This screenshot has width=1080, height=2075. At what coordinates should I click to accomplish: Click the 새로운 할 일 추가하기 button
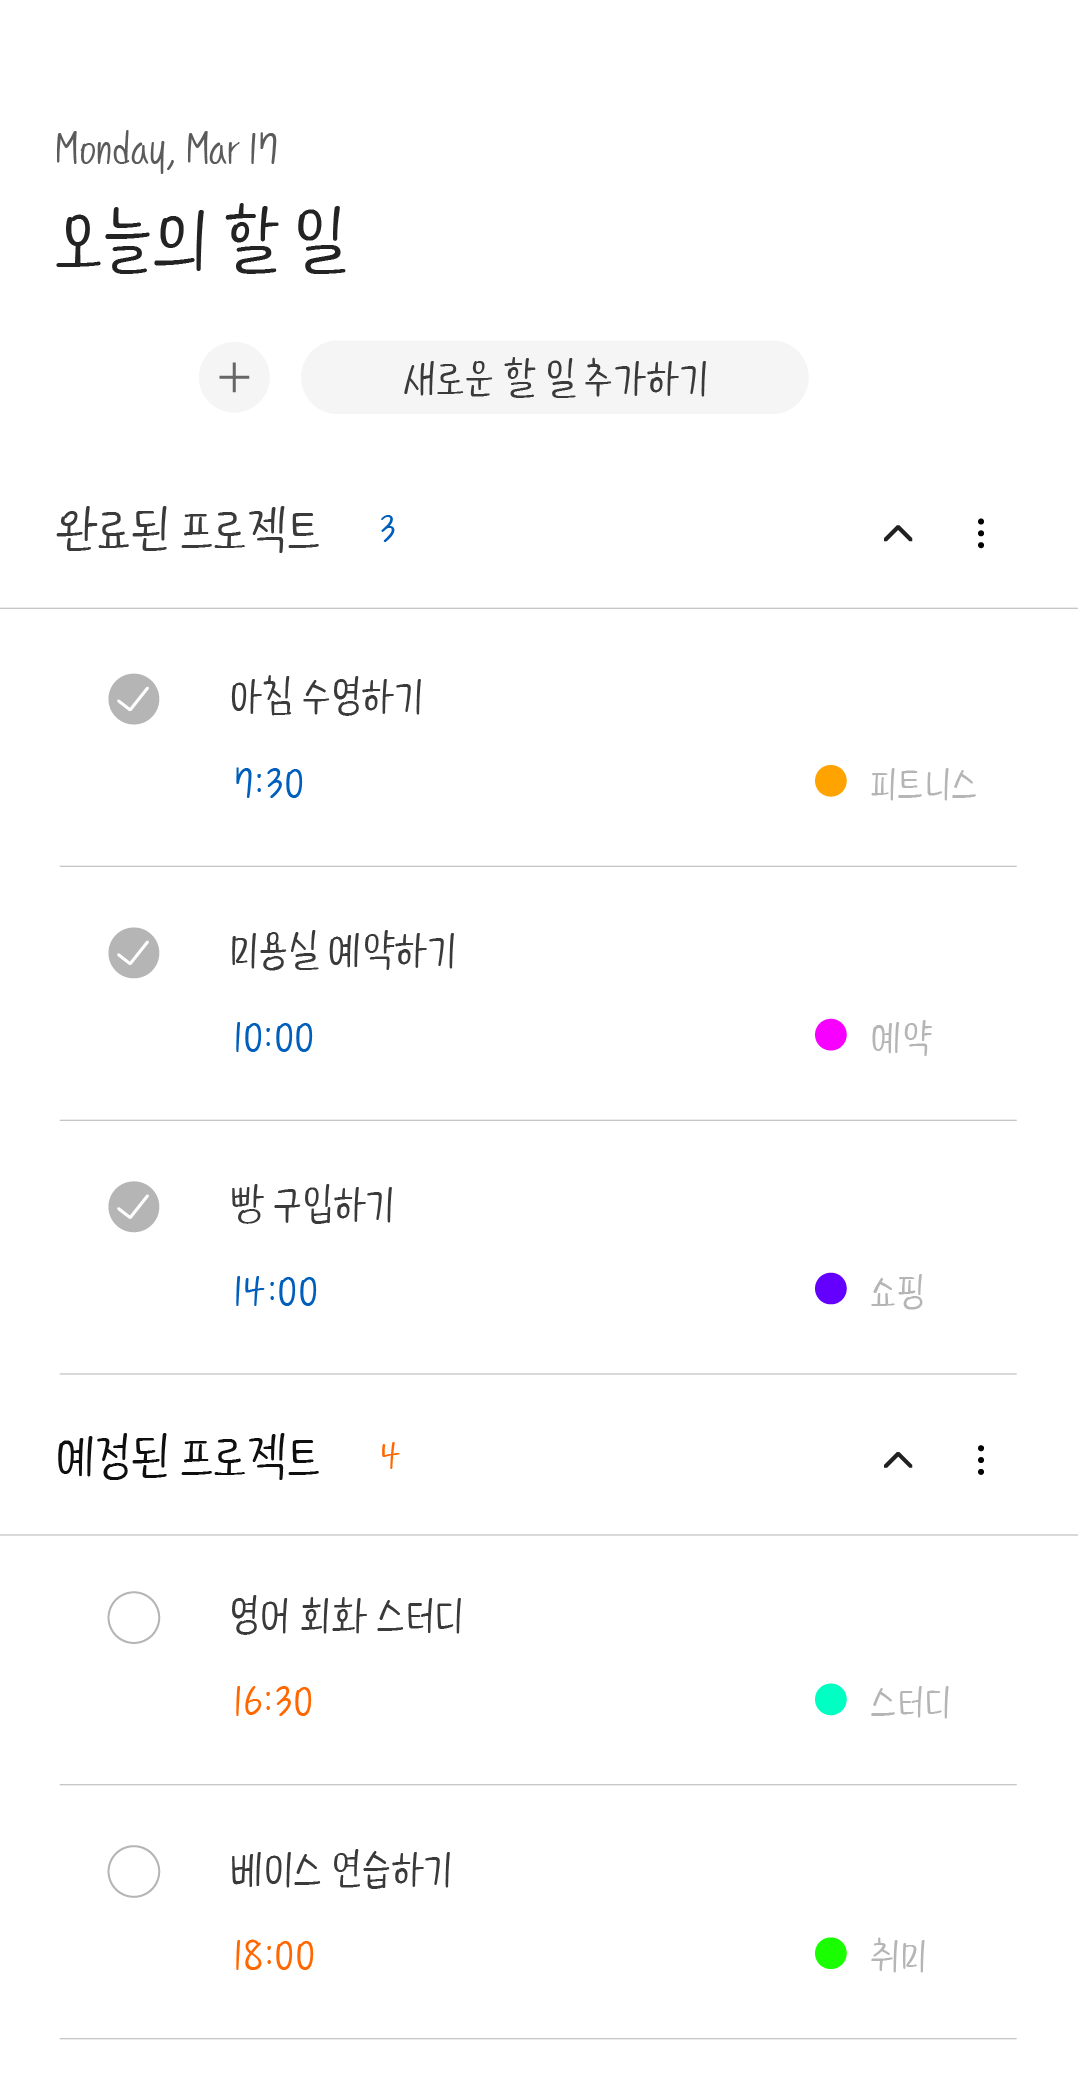point(555,378)
